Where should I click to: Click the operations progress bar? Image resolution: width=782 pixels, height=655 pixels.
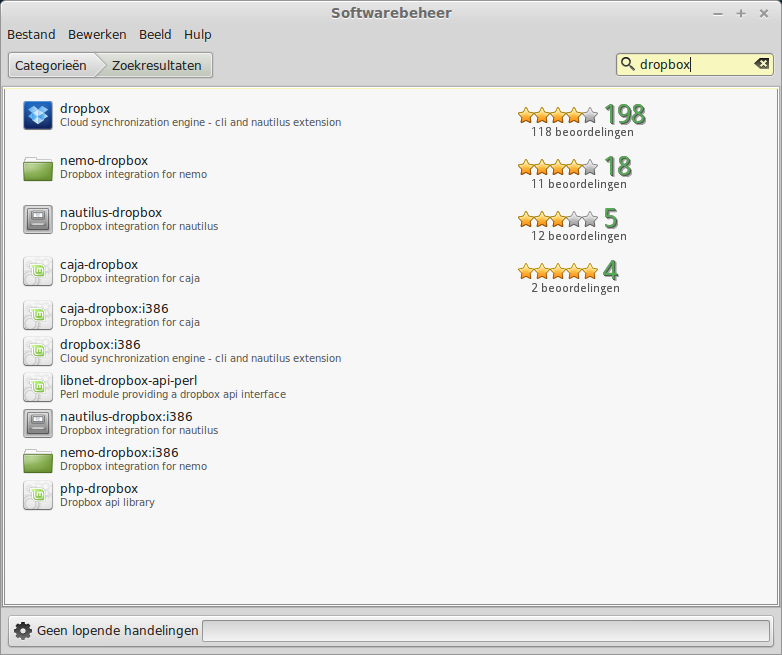tap(486, 631)
